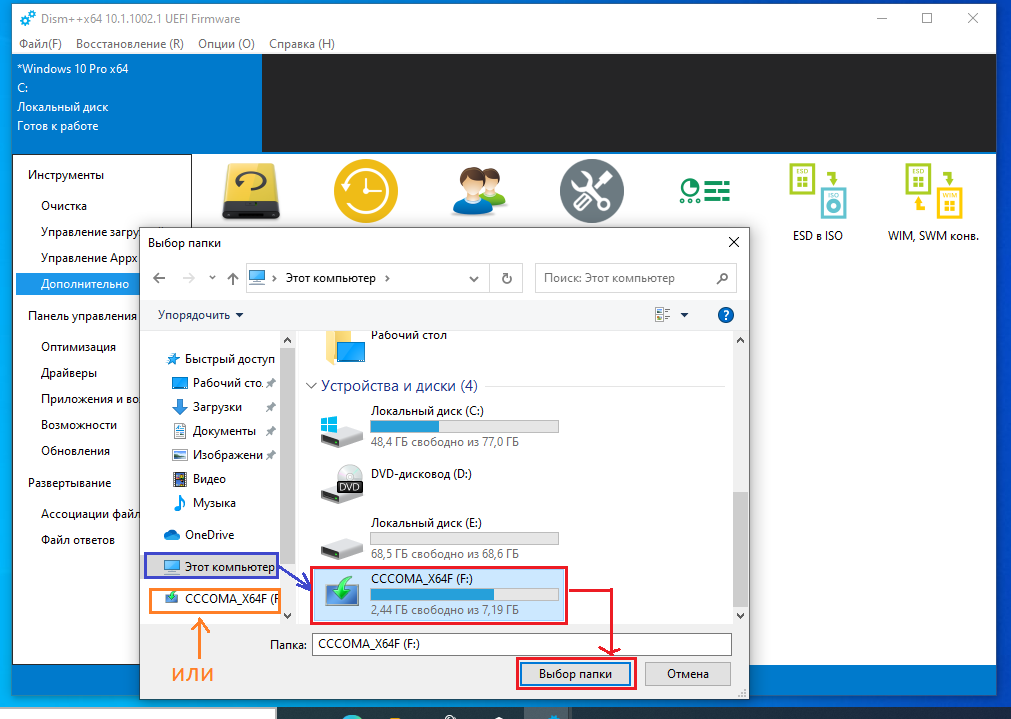Refresh the folder dialog location
The width and height of the screenshot is (1011, 719).
(x=507, y=278)
